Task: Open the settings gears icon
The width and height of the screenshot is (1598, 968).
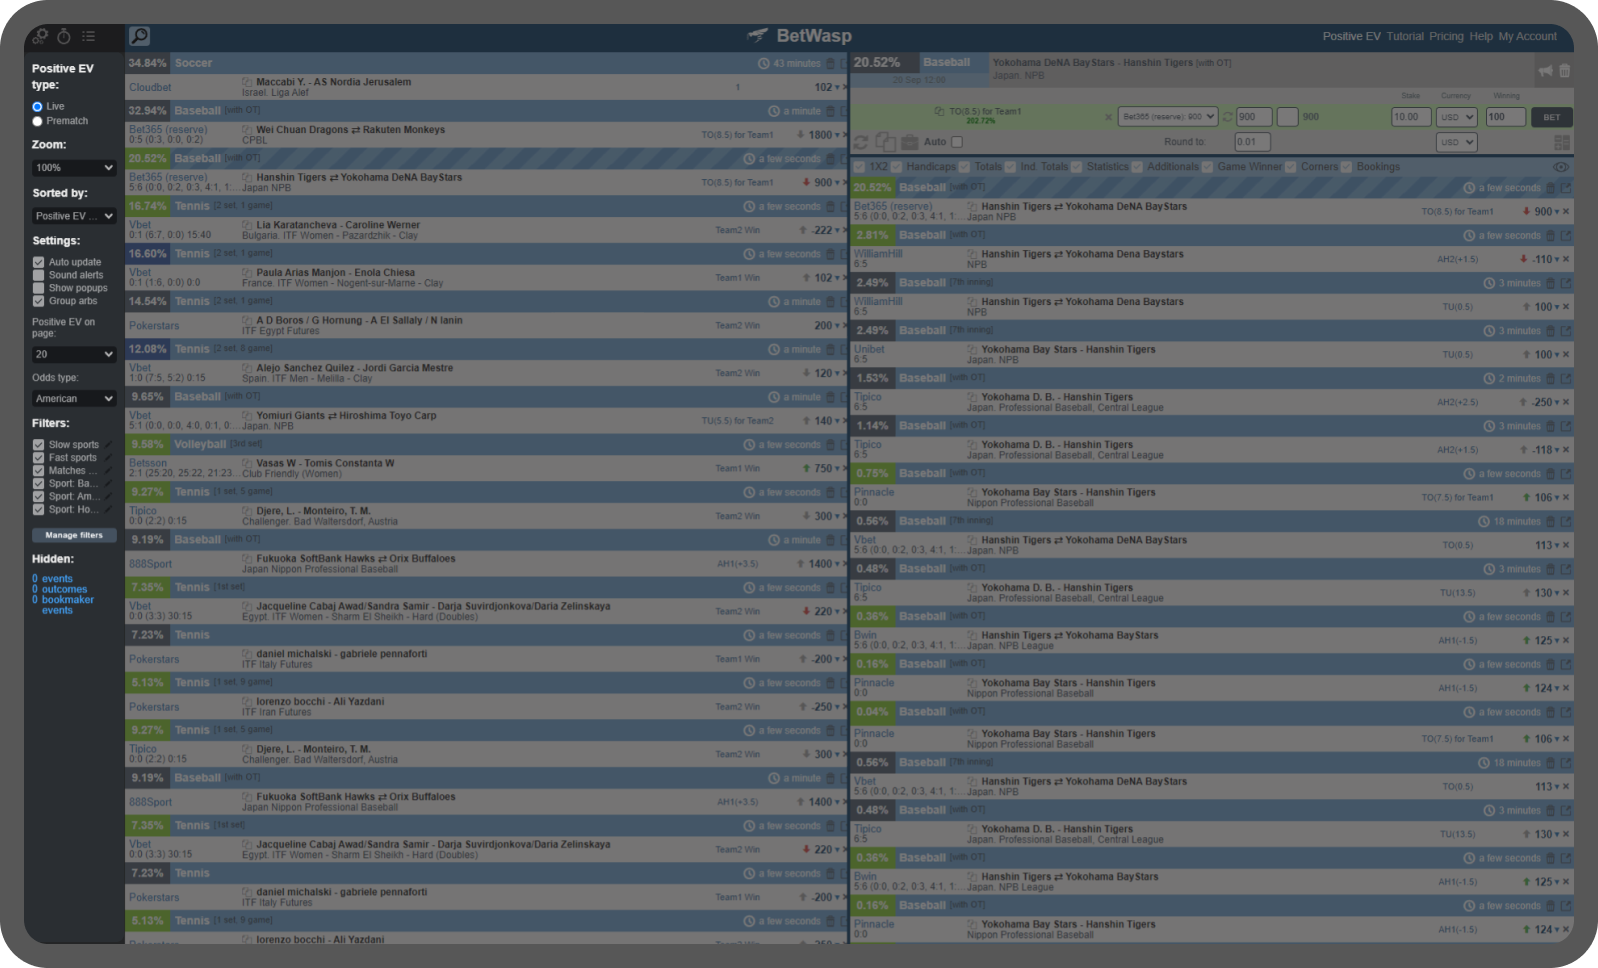Action: click(x=40, y=36)
